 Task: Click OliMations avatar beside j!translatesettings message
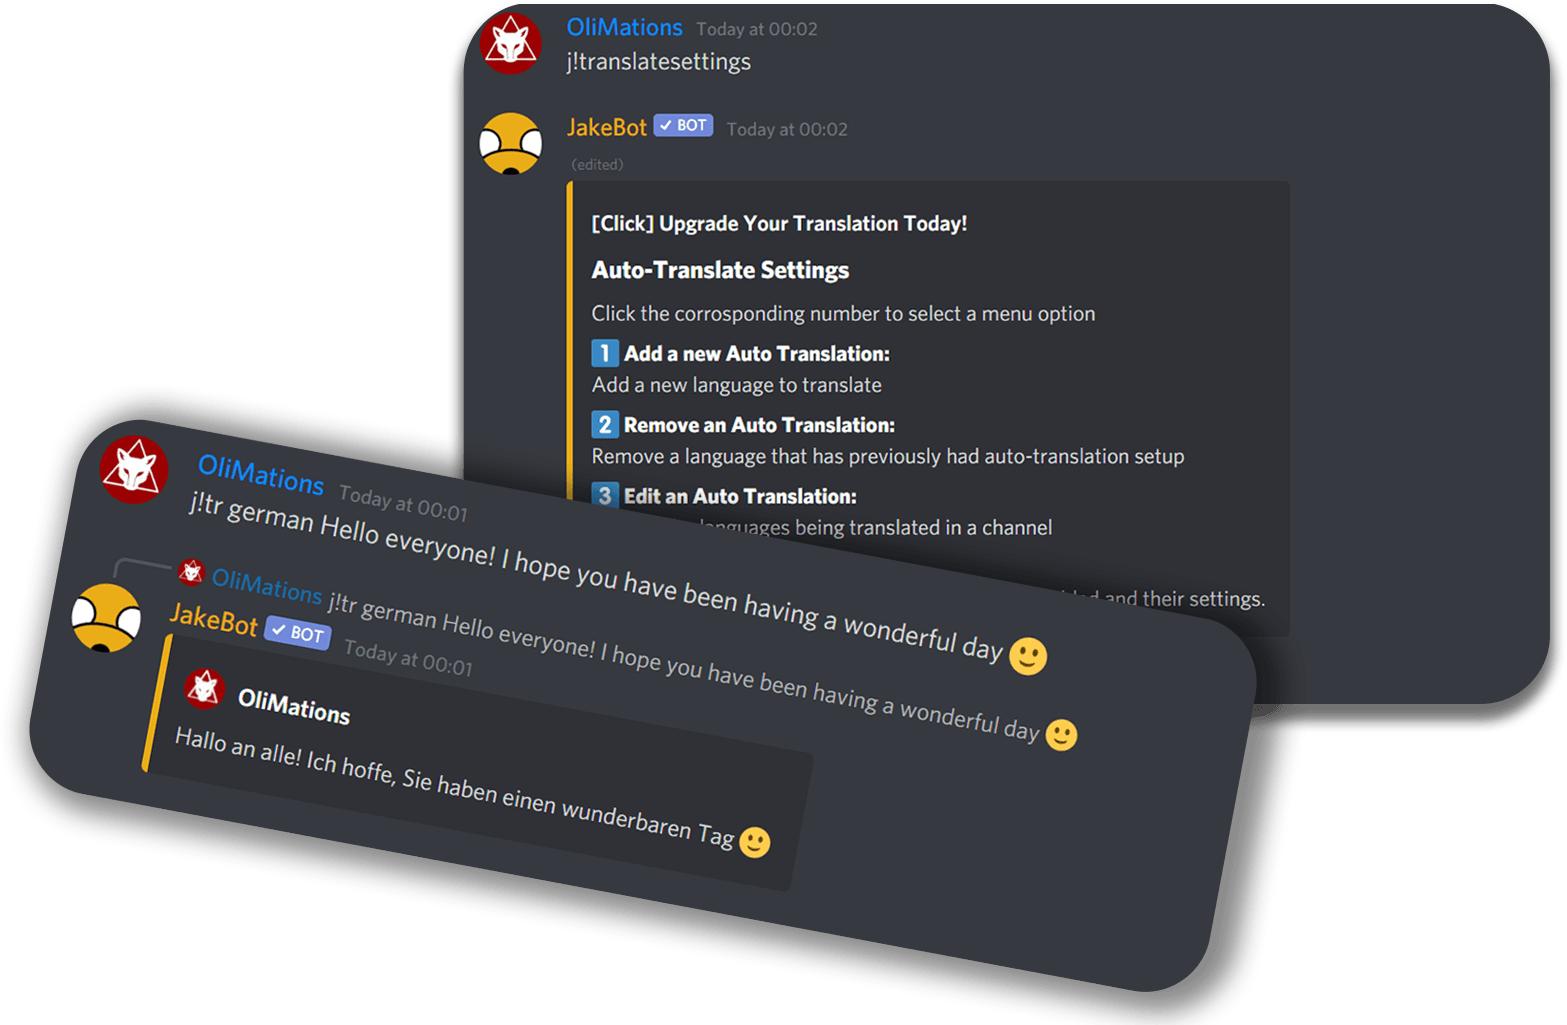[510, 43]
